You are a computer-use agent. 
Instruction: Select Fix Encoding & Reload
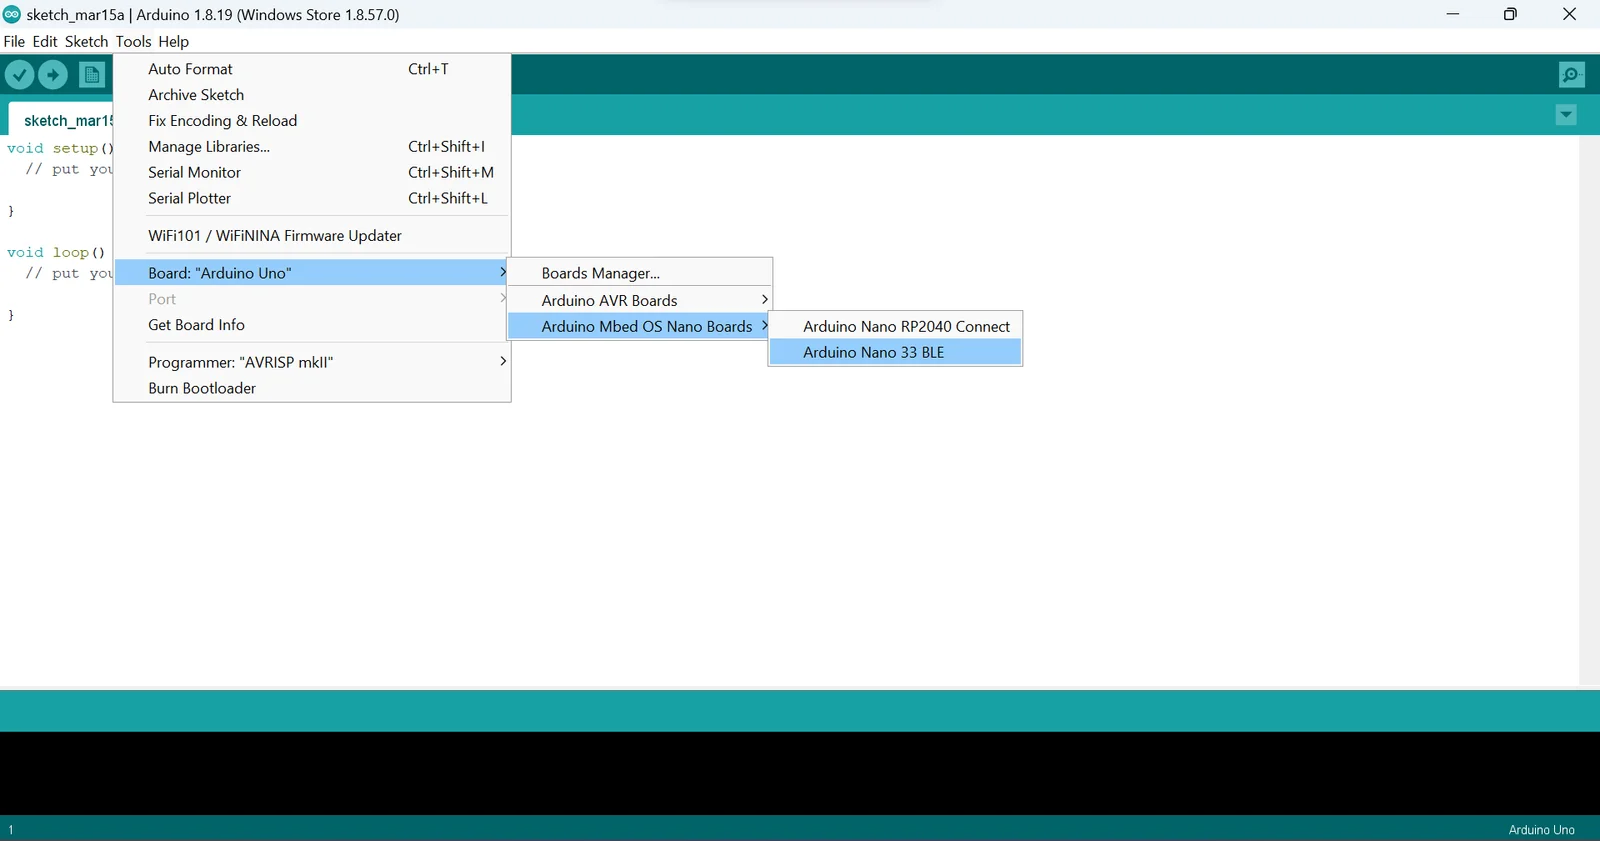[312, 121]
